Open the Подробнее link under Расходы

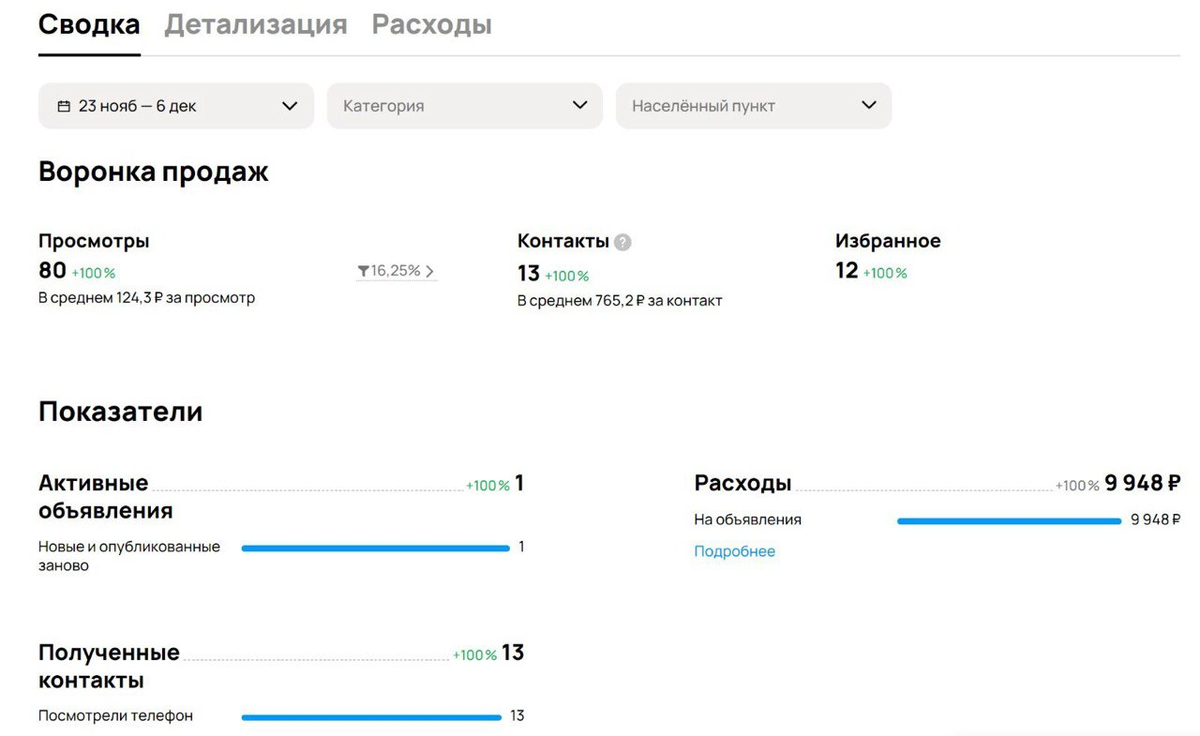(734, 551)
